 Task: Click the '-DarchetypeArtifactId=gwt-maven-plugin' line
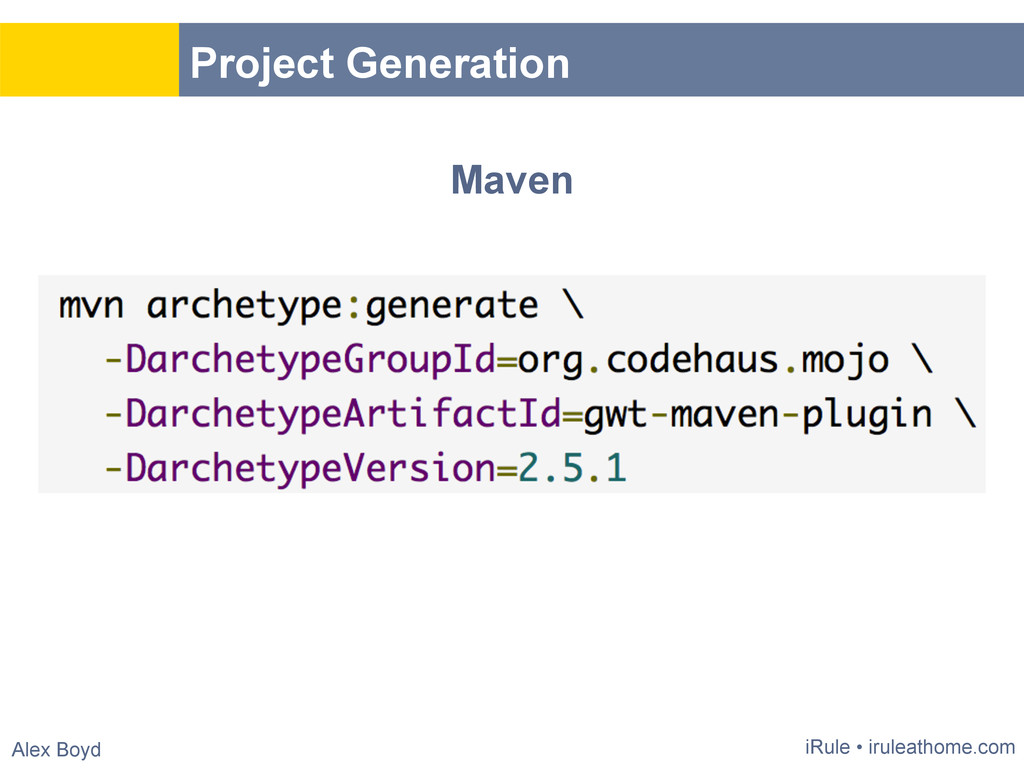point(540,414)
